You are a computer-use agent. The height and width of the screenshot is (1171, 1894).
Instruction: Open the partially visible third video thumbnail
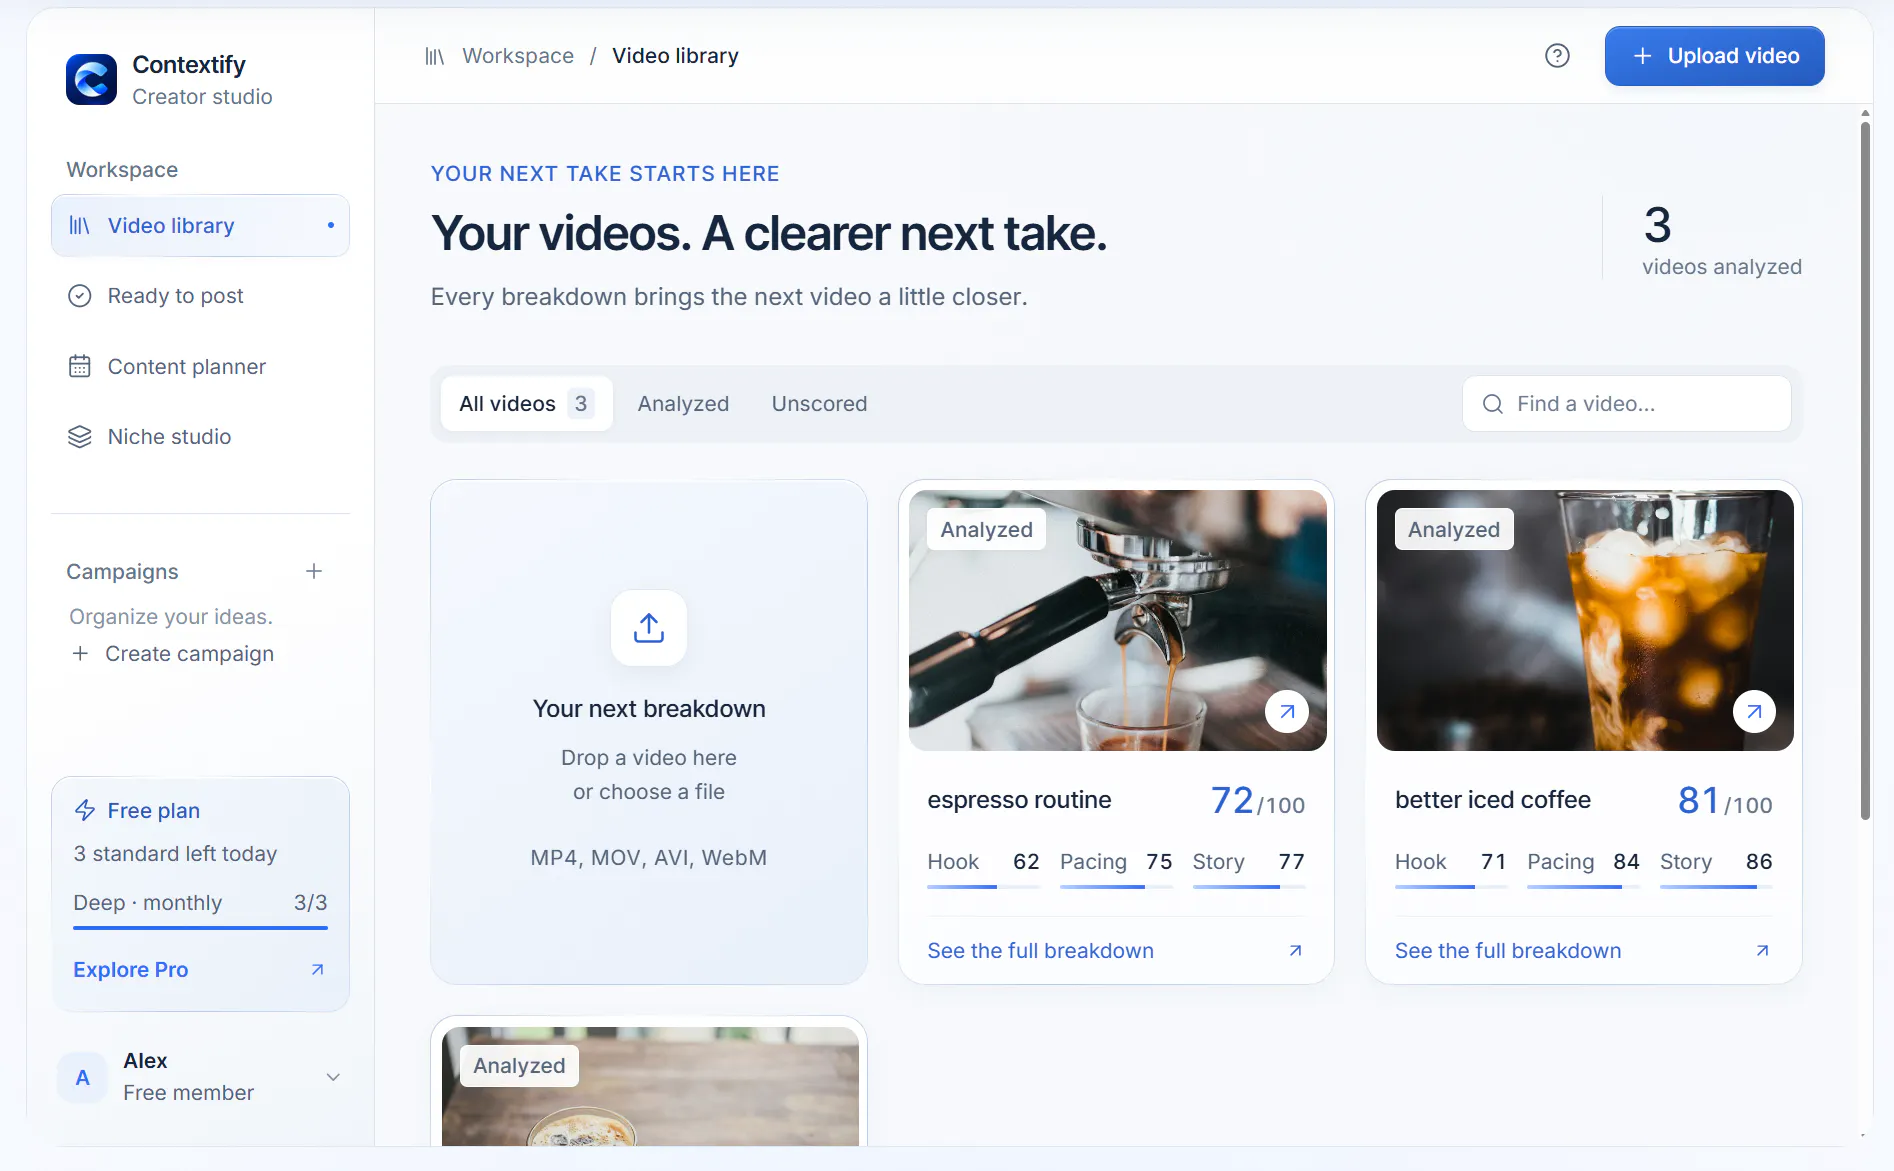pyautogui.click(x=650, y=1086)
